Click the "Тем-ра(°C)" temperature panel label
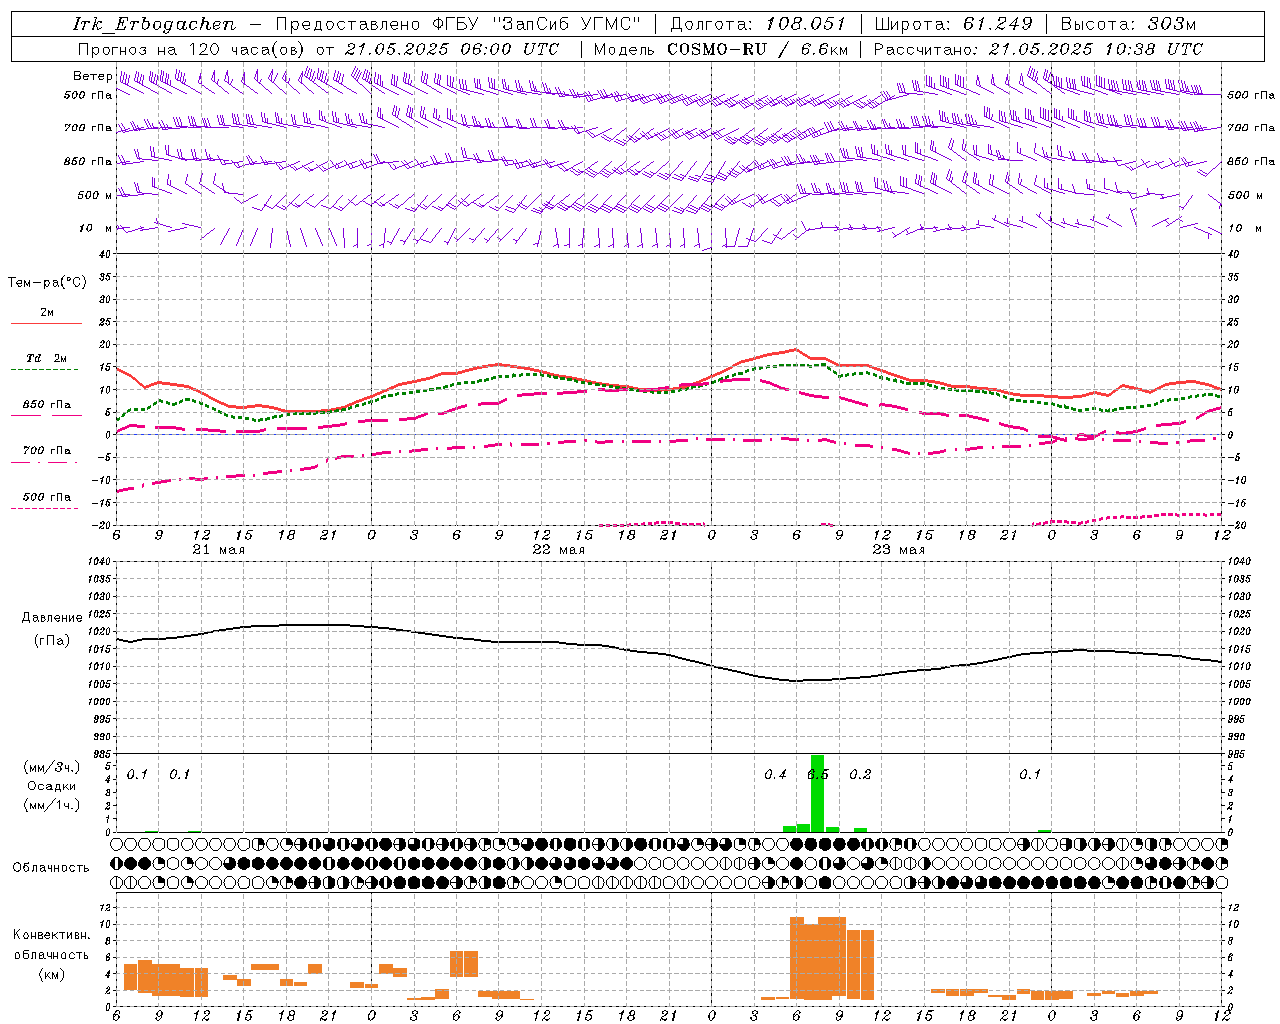The width and height of the screenshot is (1280, 1024). (x=47, y=283)
